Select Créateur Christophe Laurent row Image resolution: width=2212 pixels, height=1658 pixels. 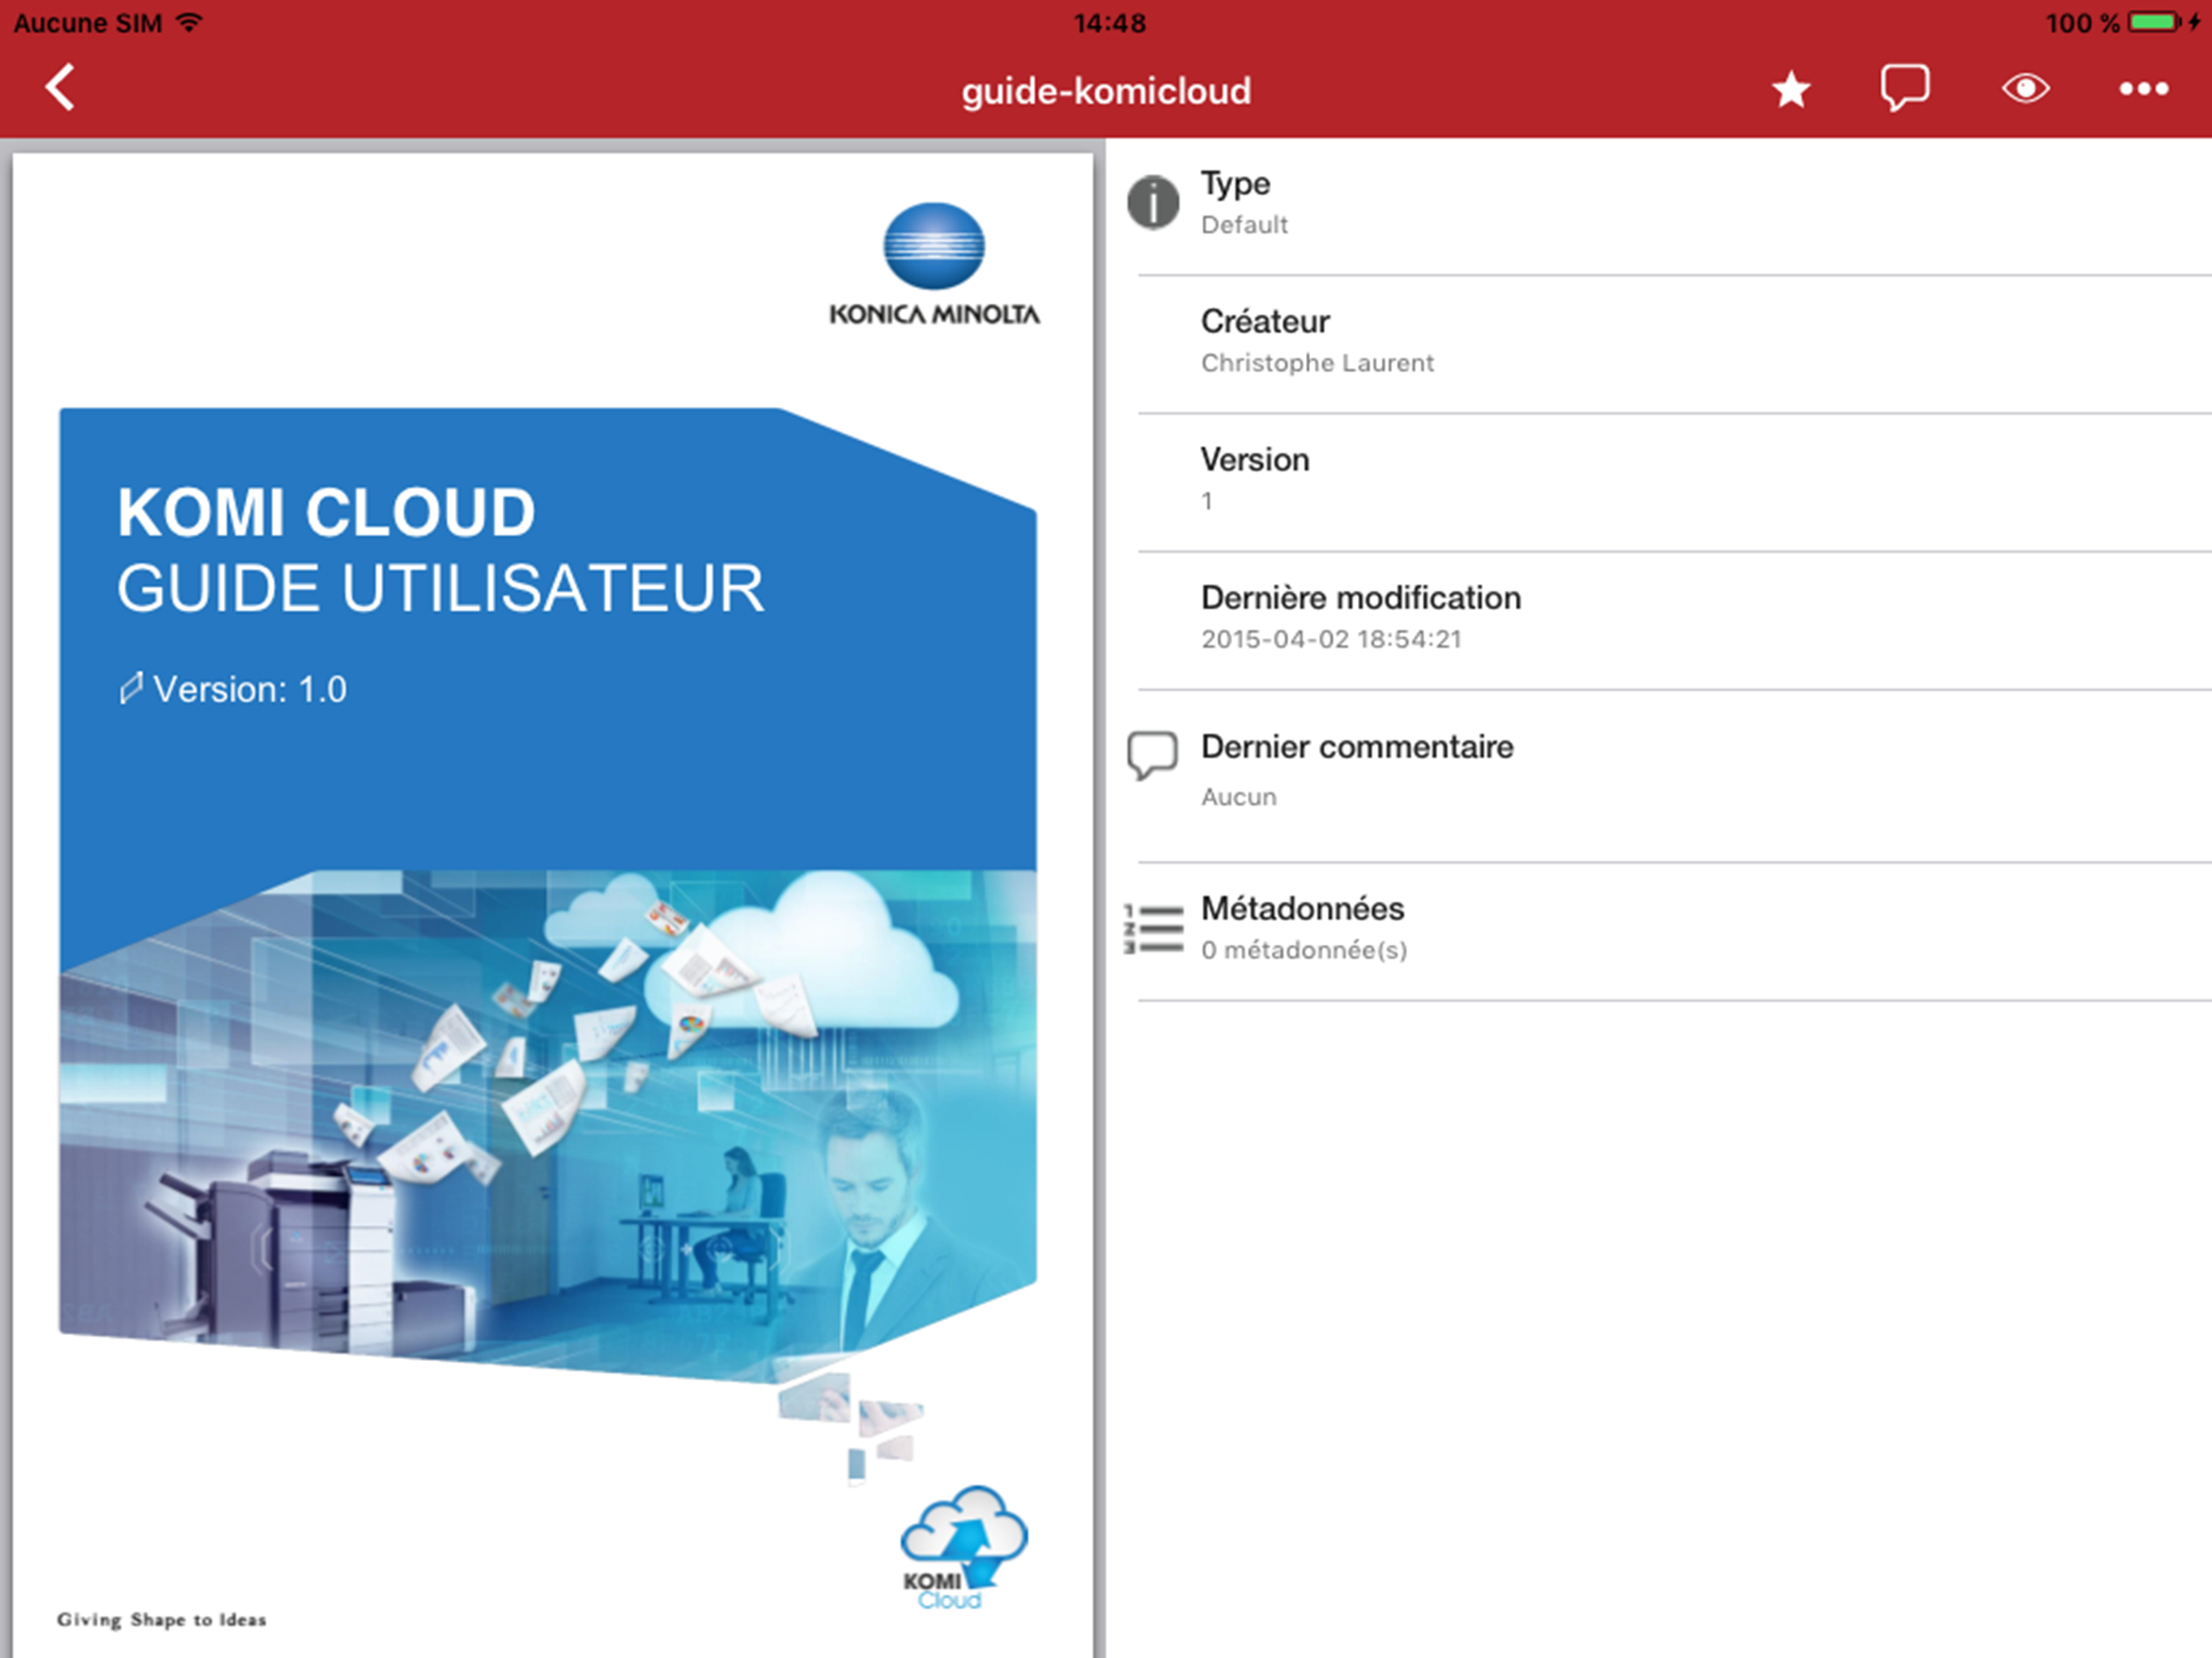click(x=1659, y=343)
